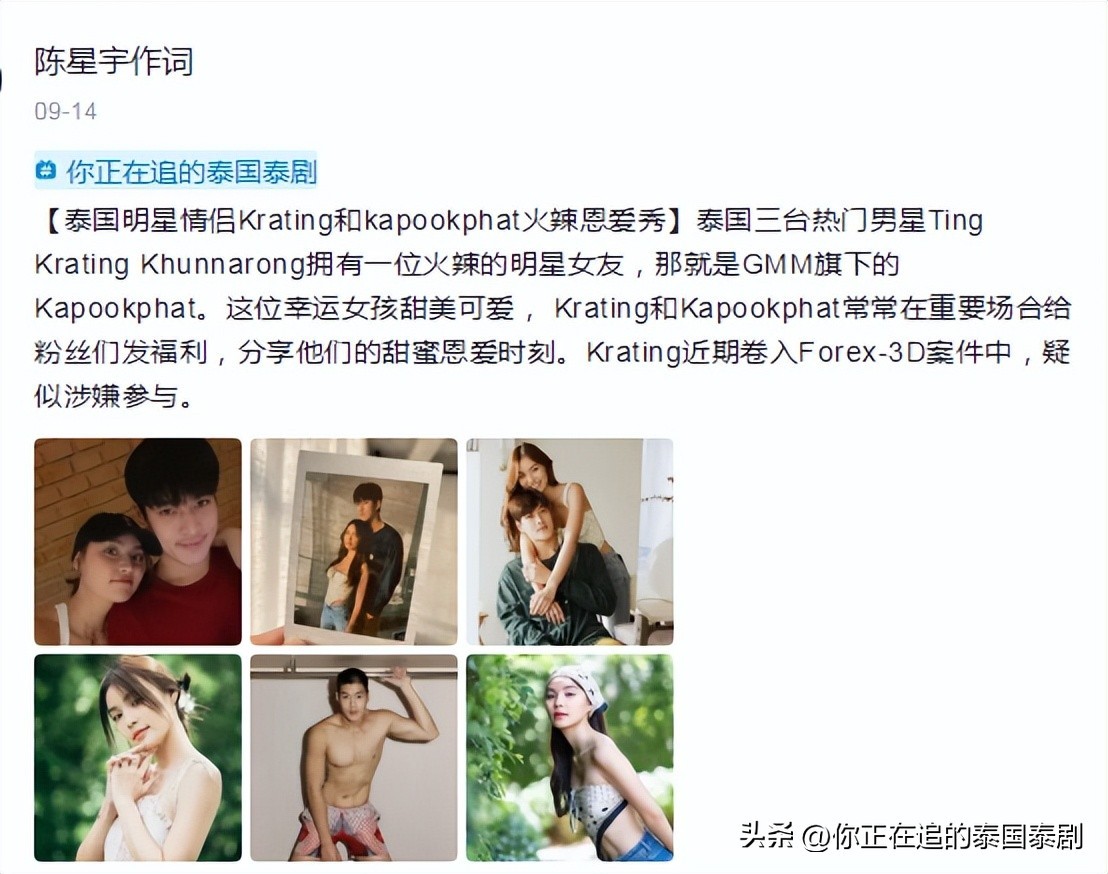The width and height of the screenshot is (1108, 874).
Task: Click the 粉丝们发福利 sentence in post body
Action: click(121, 352)
